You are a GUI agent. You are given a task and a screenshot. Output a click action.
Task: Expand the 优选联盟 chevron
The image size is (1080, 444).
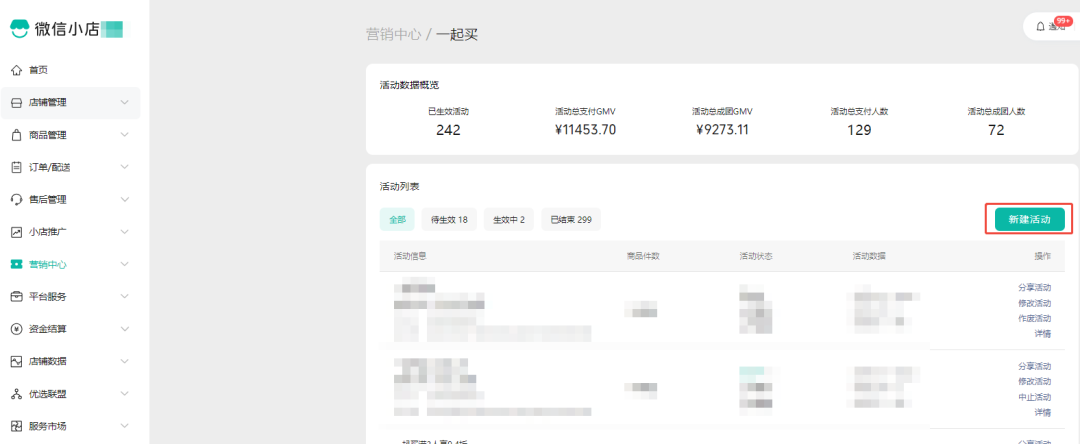coord(125,394)
